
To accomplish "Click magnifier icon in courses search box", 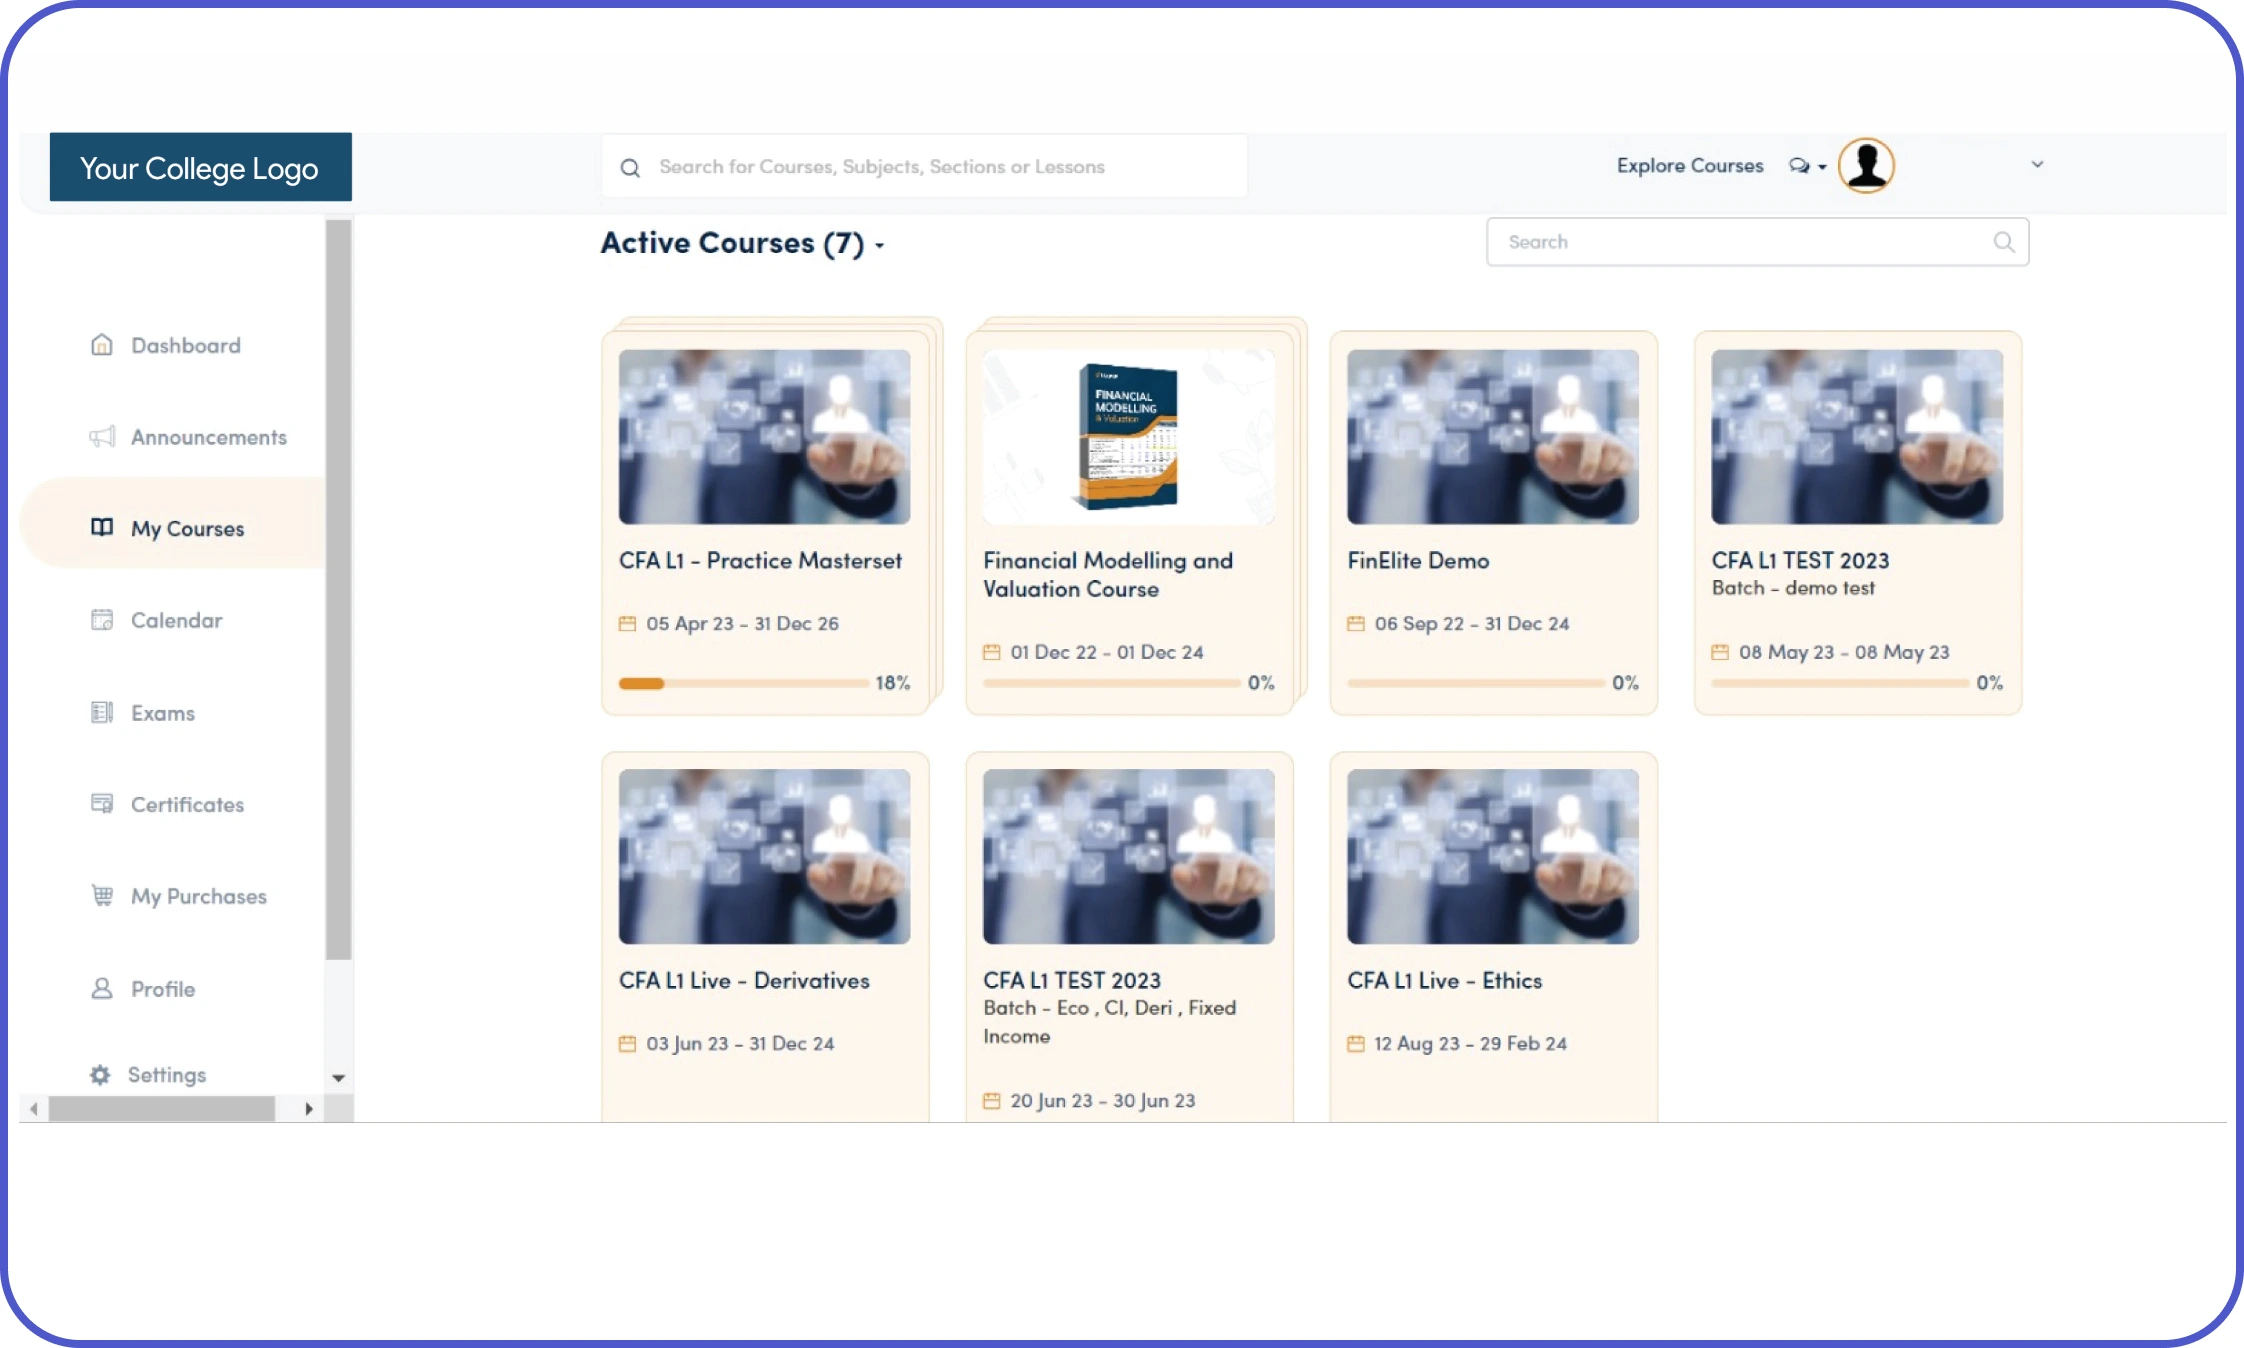I will coord(2003,242).
